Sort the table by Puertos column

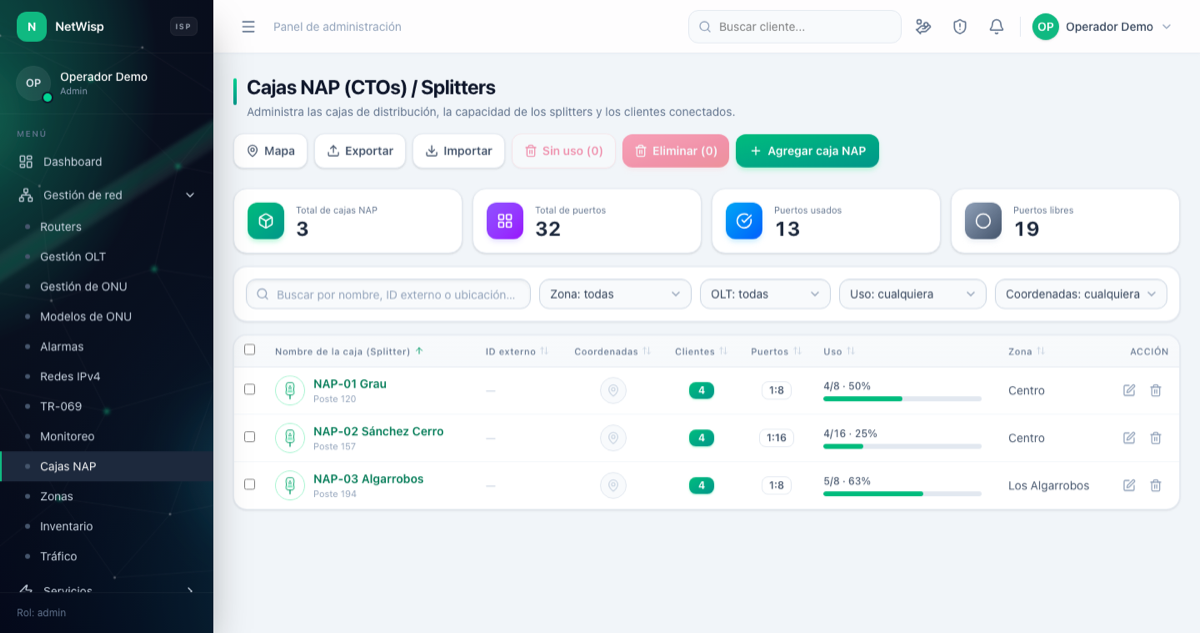[777, 351]
